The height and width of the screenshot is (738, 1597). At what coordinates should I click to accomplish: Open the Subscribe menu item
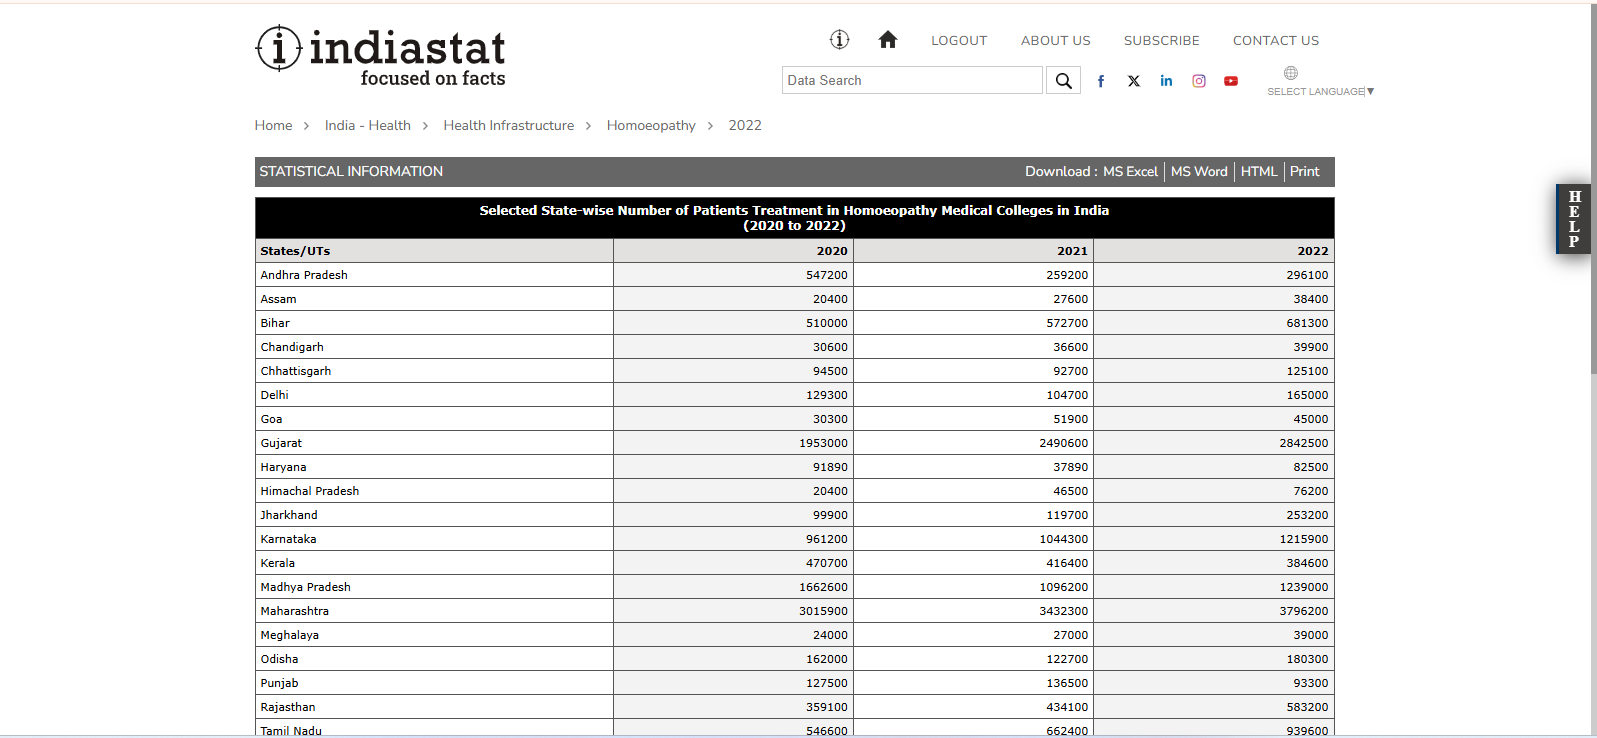click(x=1161, y=41)
